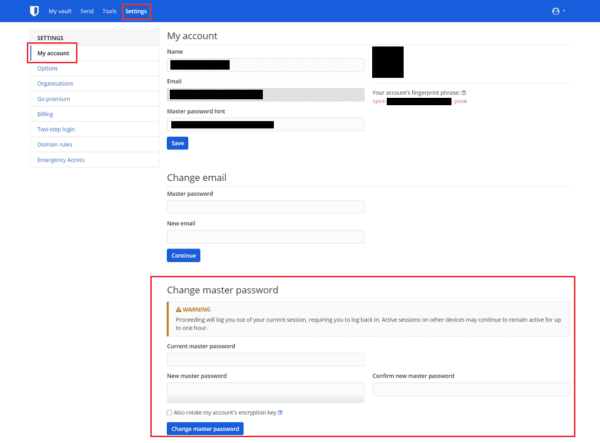The image size is (600, 443).
Task: Click the account fingerprint phrase text
Action: (x=419, y=101)
